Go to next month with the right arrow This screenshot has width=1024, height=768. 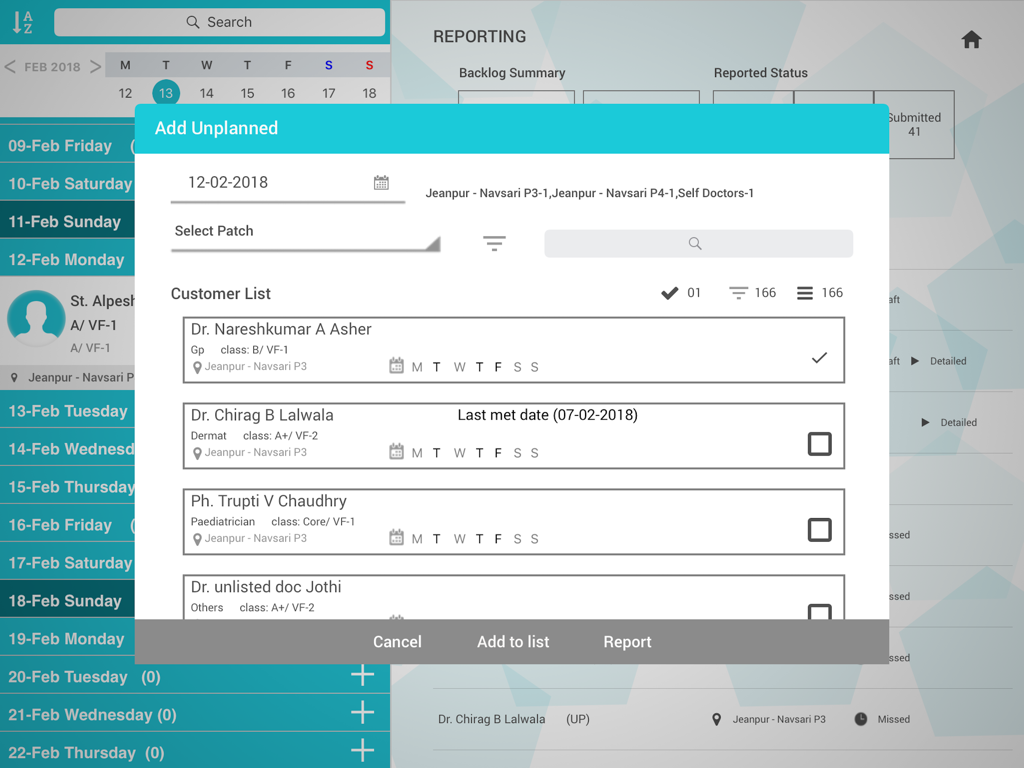pyautogui.click(x=96, y=65)
